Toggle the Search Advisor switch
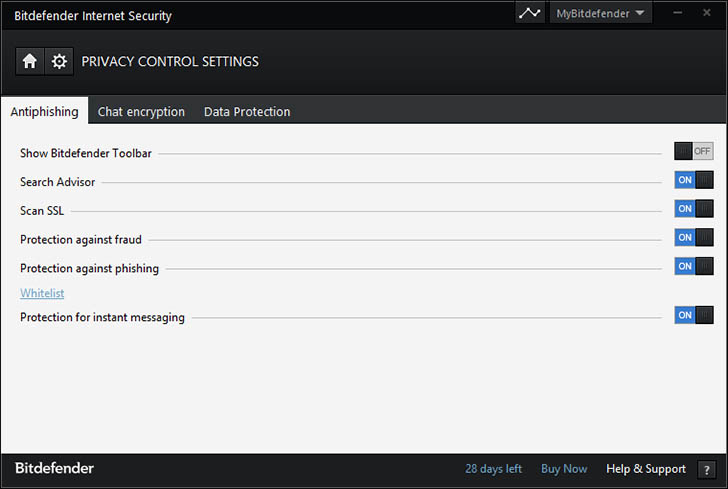 tap(694, 180)
